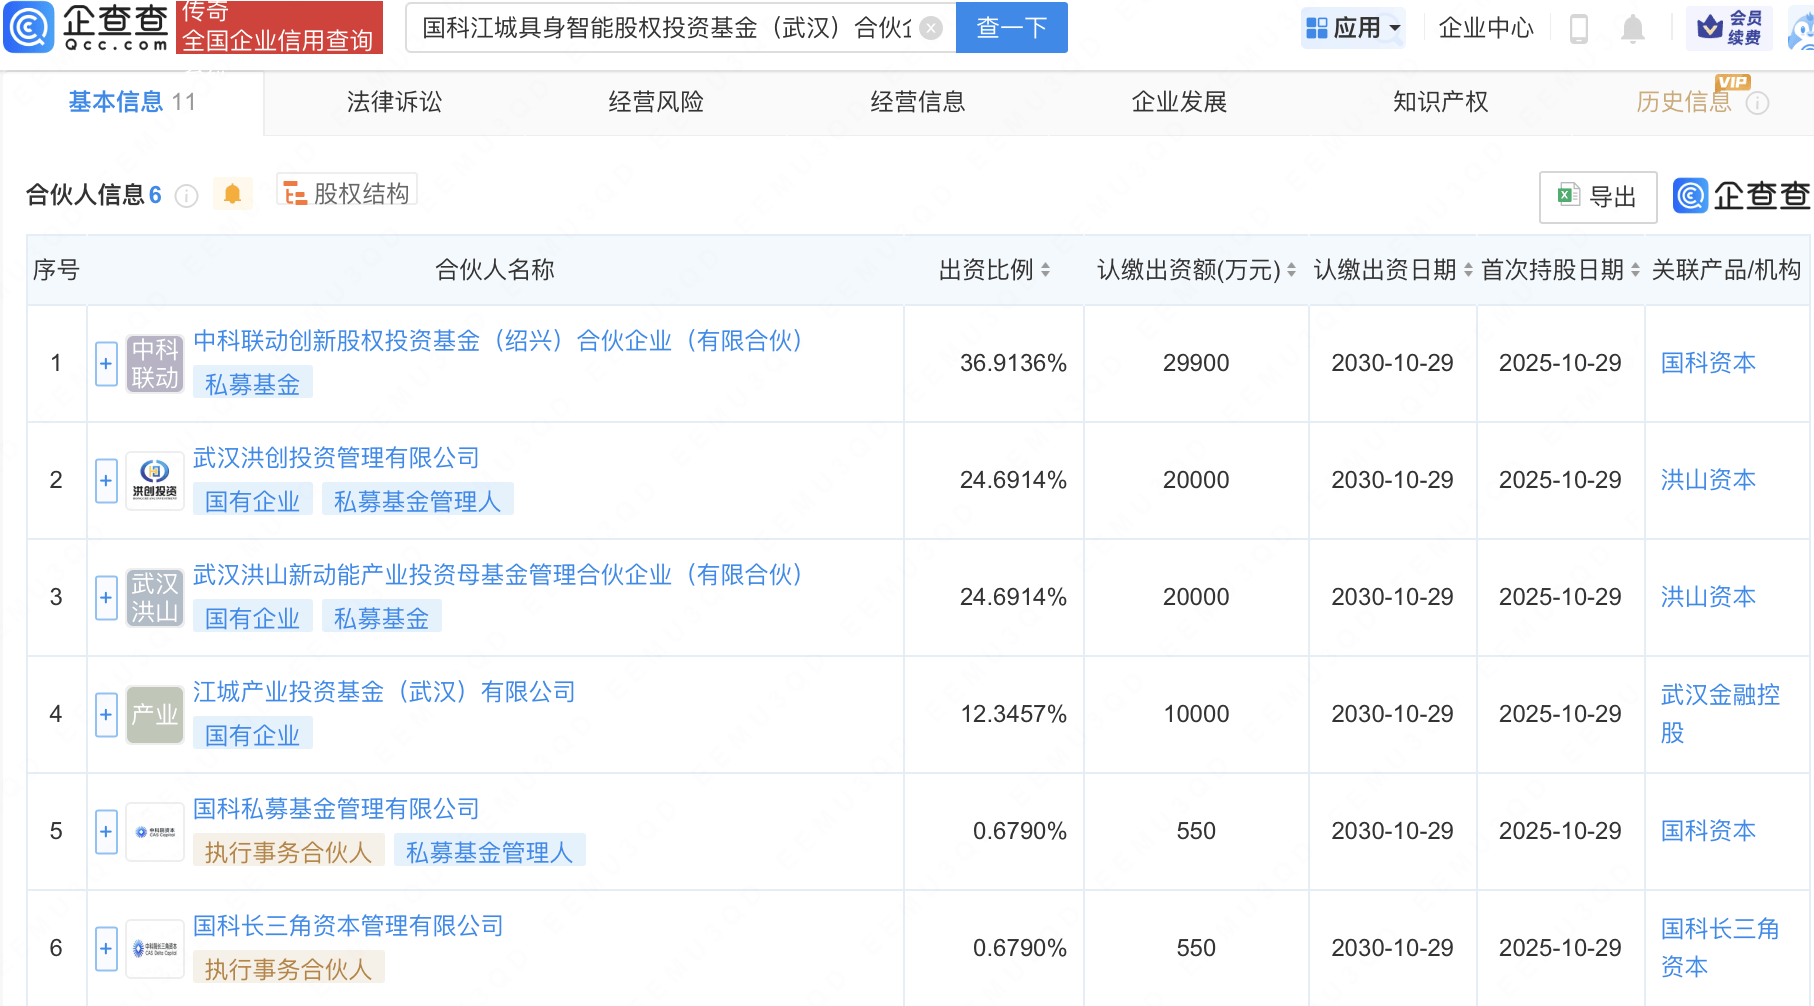1814x1006 pixels.
Task: Open the equity structure view
Action: pos(347,193)
